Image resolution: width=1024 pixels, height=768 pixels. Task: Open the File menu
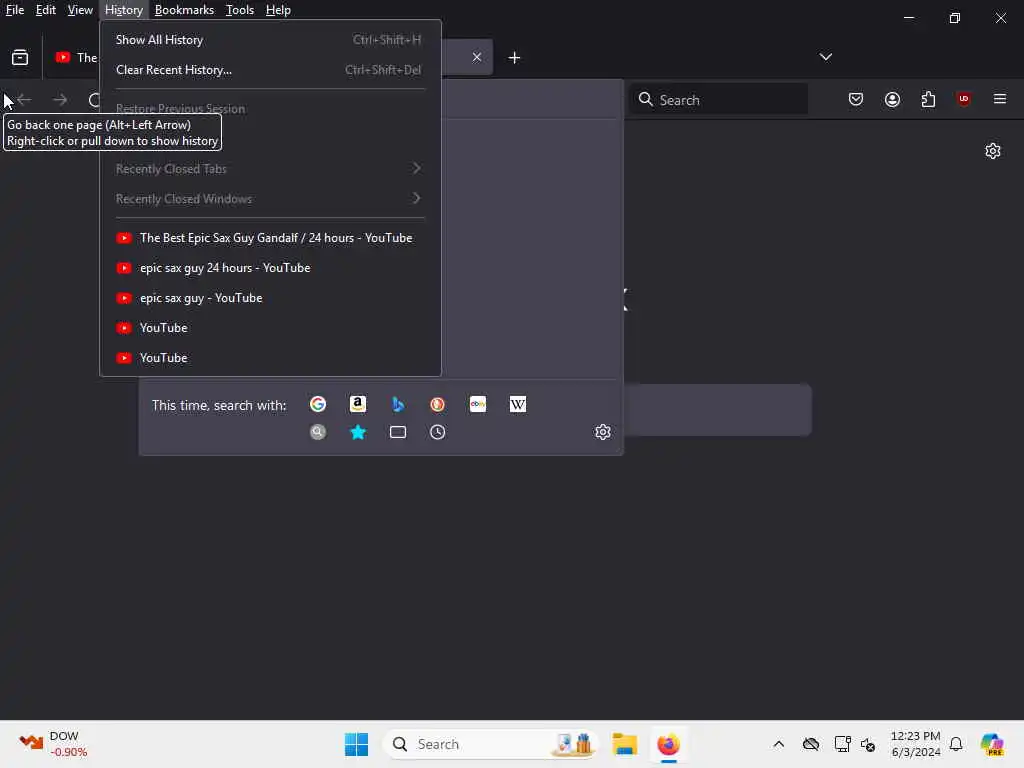click(15, 10)
